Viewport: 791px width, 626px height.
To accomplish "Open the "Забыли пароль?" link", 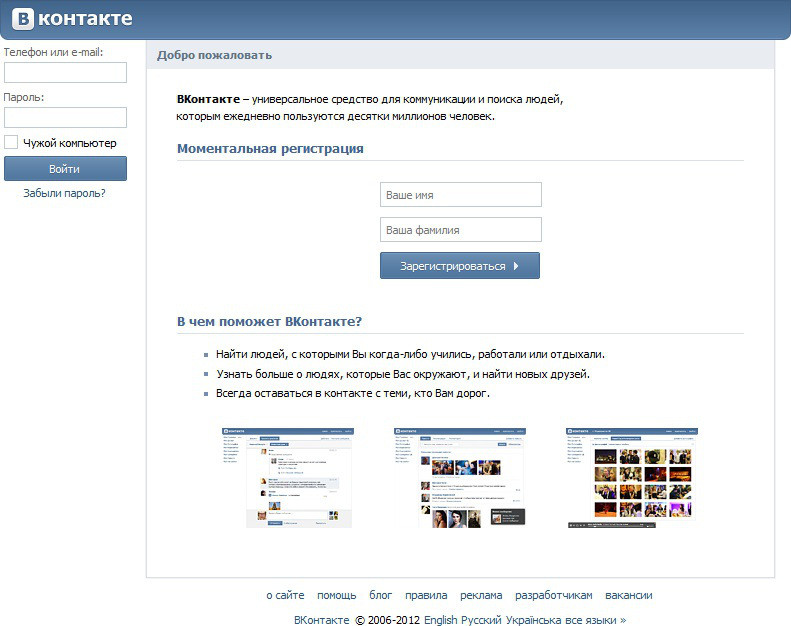I will (64, 193).
